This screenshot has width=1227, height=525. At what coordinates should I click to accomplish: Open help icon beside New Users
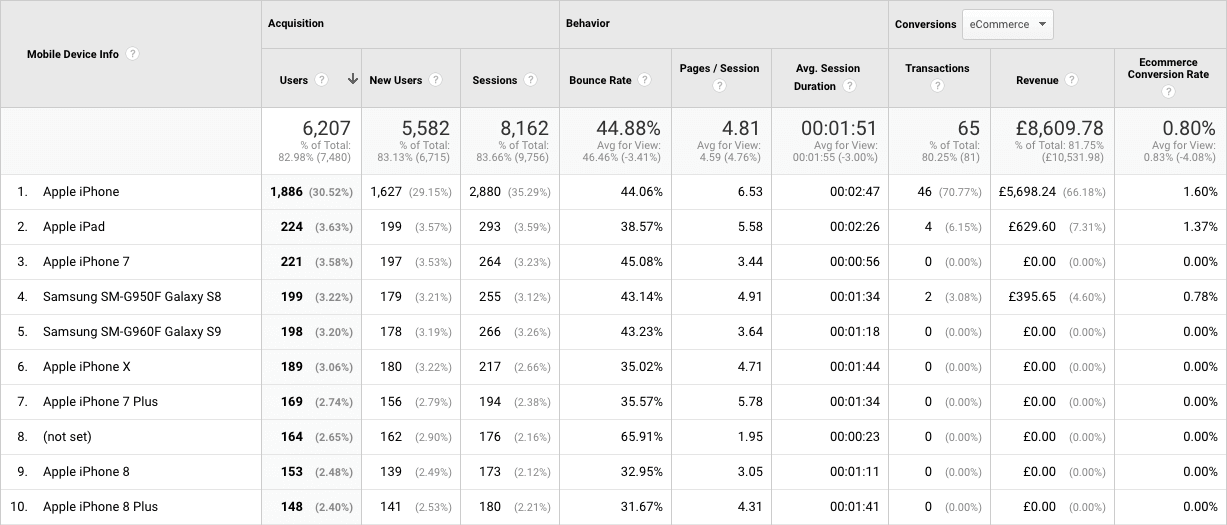point(436,80)
